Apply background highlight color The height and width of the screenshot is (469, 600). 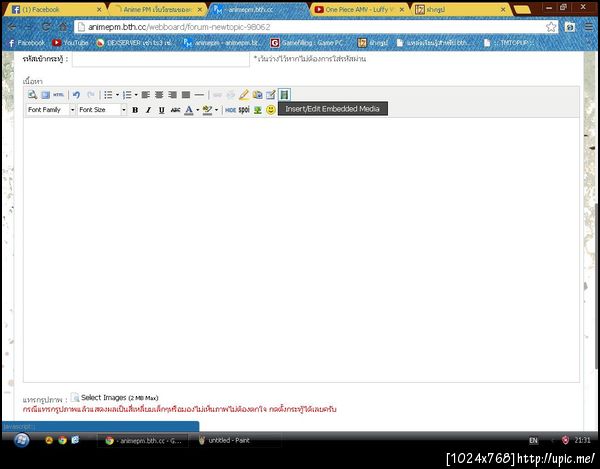(x=207, y=110)
